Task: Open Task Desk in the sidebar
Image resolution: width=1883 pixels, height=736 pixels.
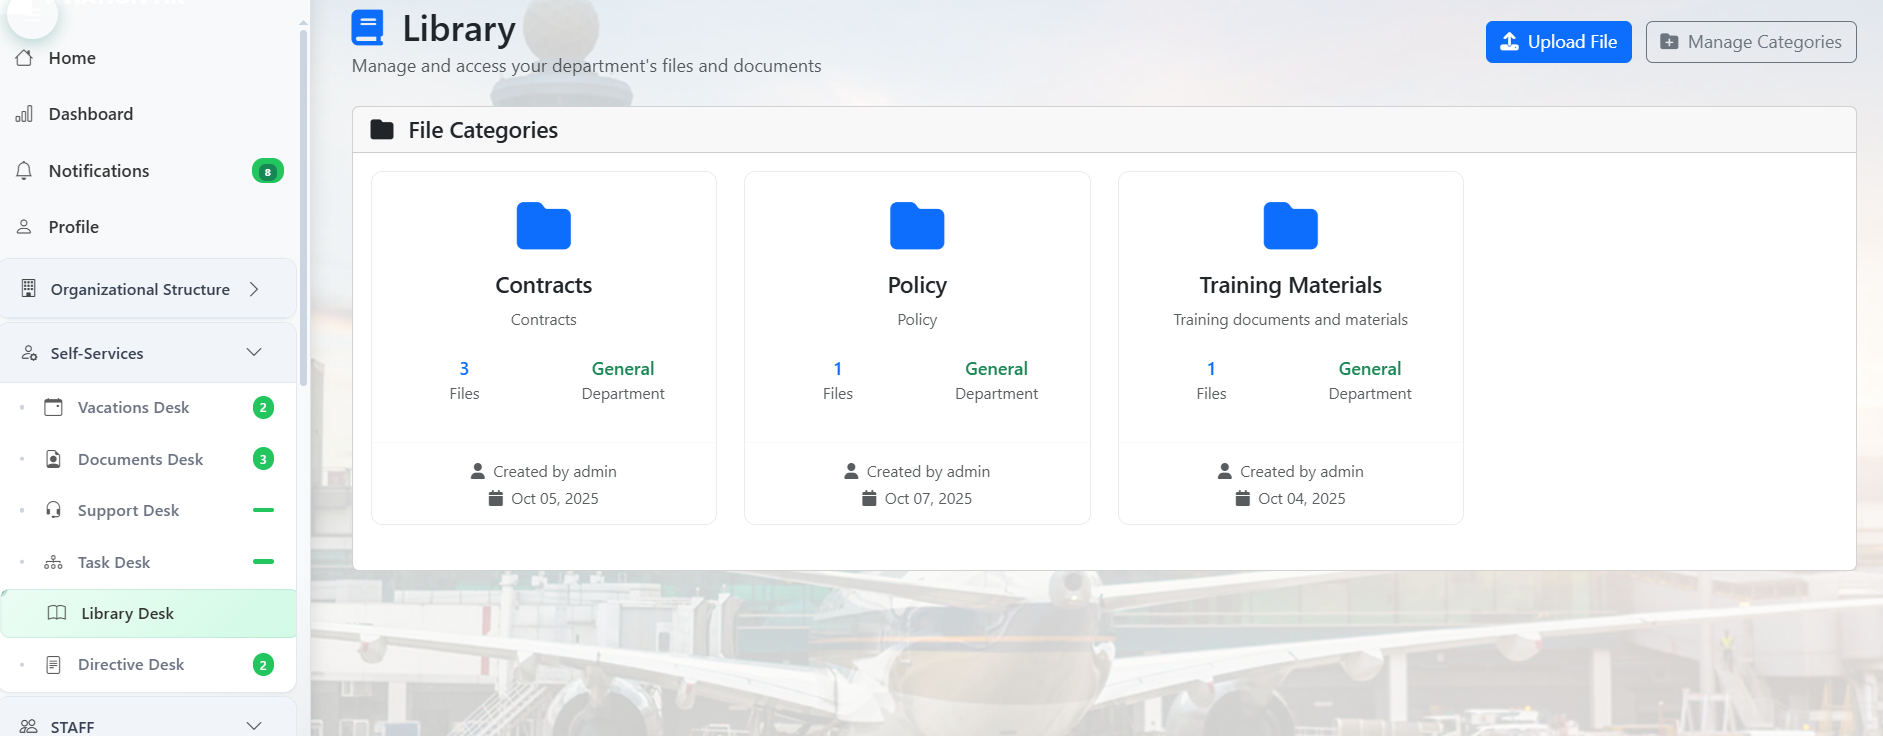Action: click(x=114, y=562)
